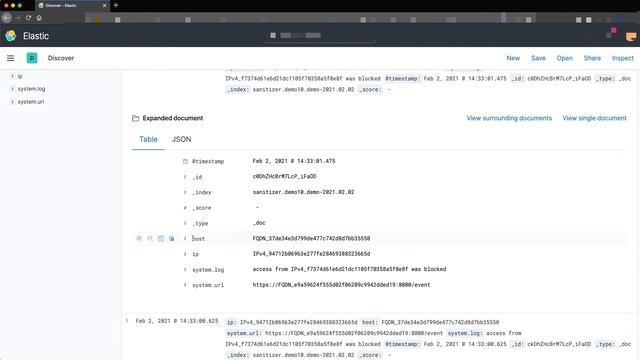This screenshot has width=640, height=360.
Task: Click the _index field name row
Action: tap(202, 192)
